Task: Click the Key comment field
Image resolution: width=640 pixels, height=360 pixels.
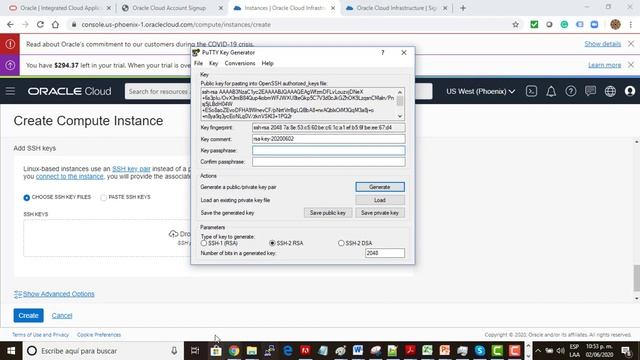Action: (329, 139)
